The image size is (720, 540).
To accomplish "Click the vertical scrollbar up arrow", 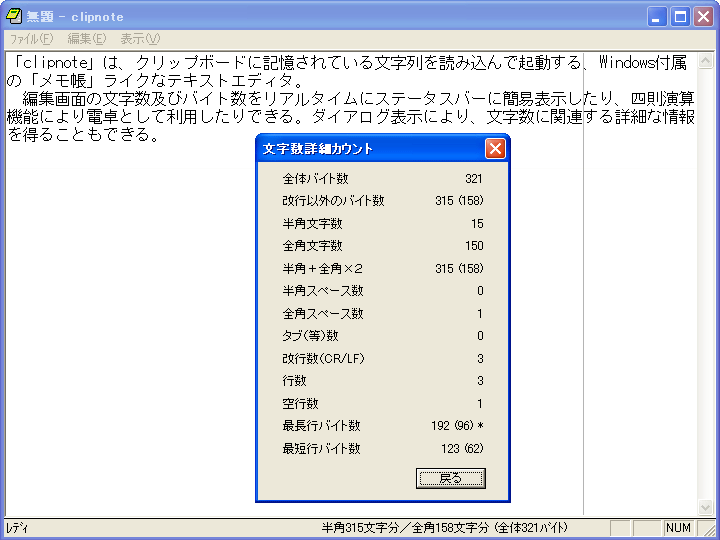I will click(706, 61).
